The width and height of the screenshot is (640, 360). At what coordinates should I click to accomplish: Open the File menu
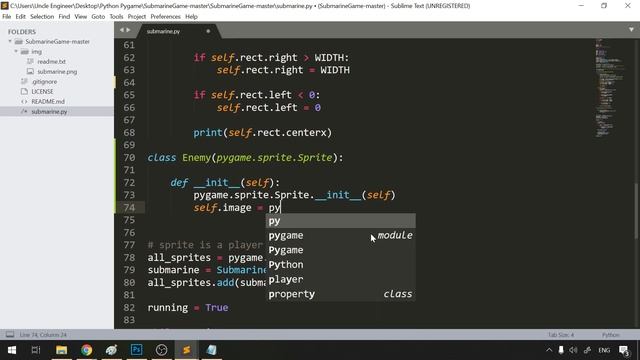click(x=7, y=17)
